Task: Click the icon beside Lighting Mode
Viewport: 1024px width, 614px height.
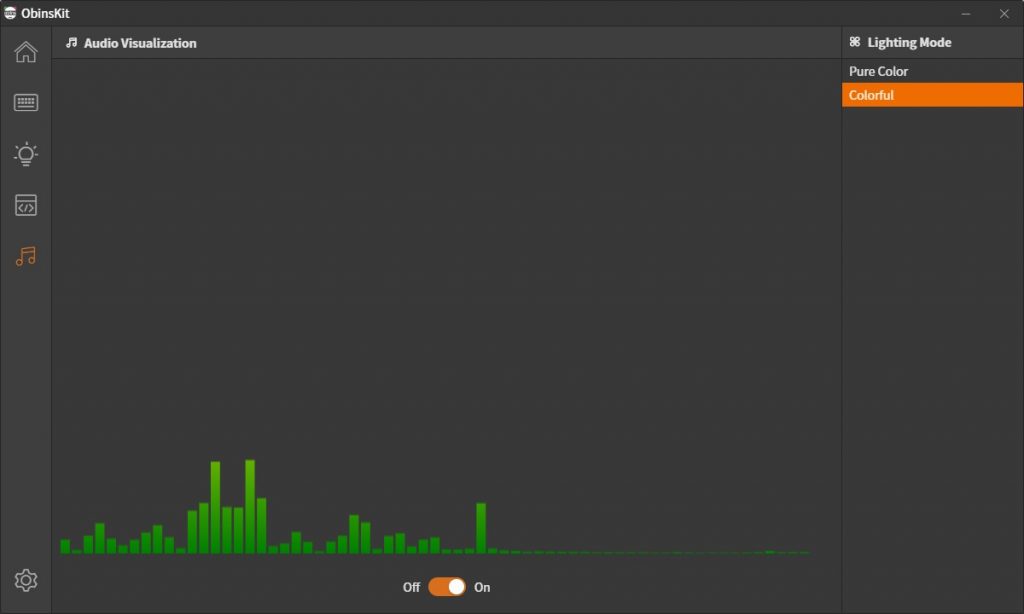Action: coord(855,43)
